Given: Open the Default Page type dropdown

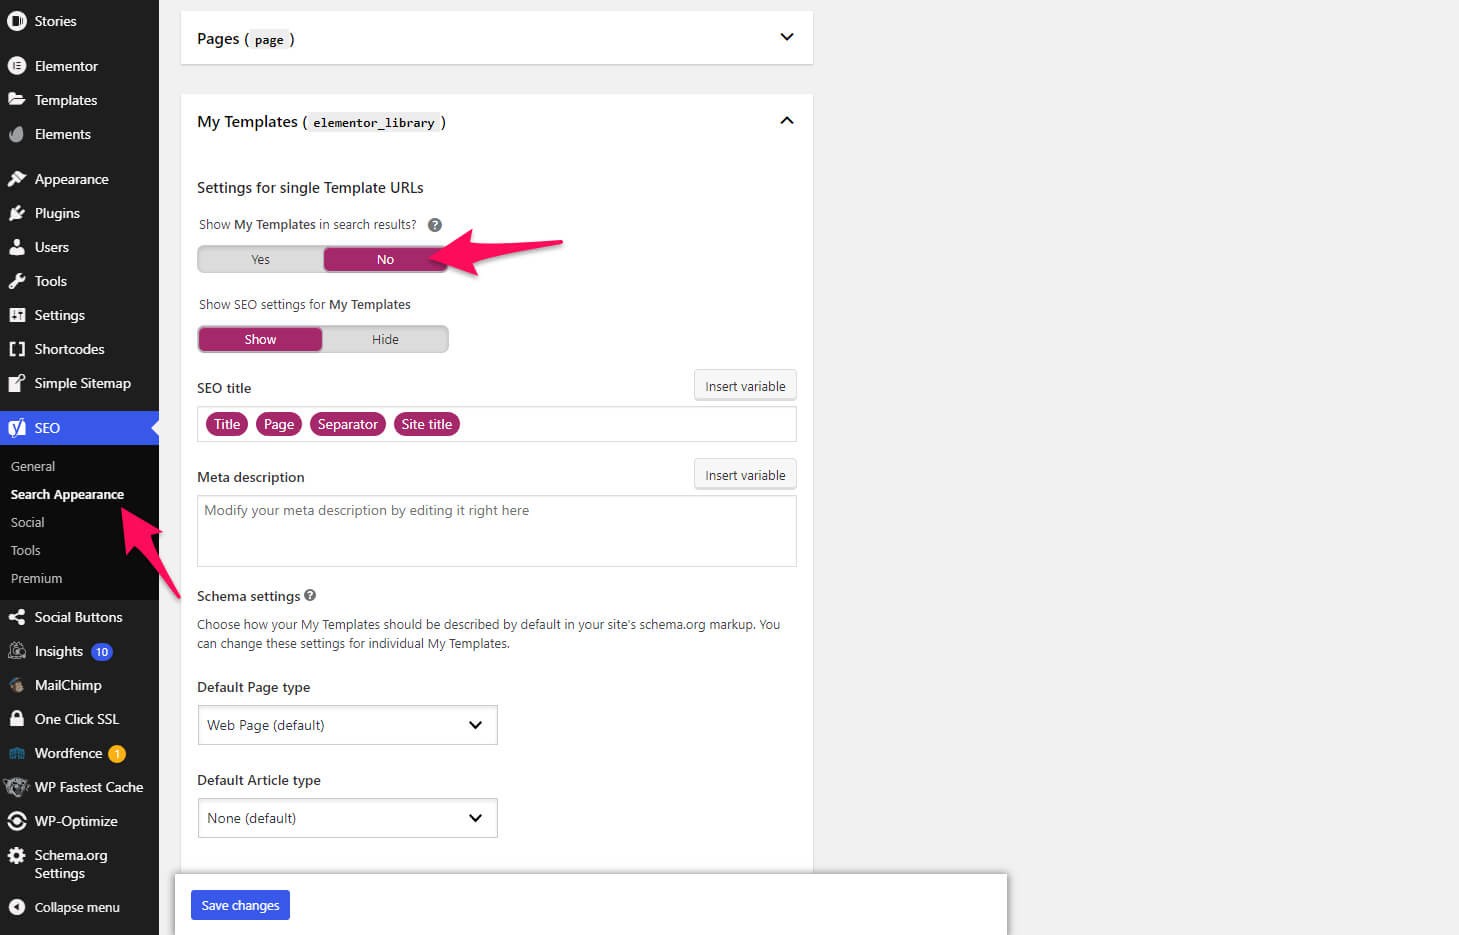Looking at the screenshot, I should 347,724.
